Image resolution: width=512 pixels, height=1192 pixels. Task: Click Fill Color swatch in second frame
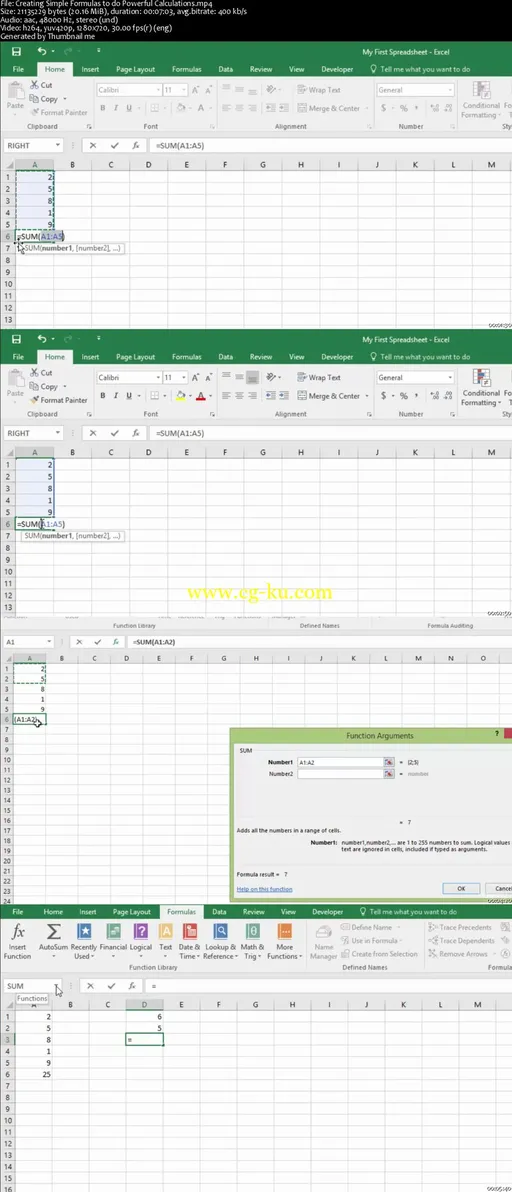[180, 396]
